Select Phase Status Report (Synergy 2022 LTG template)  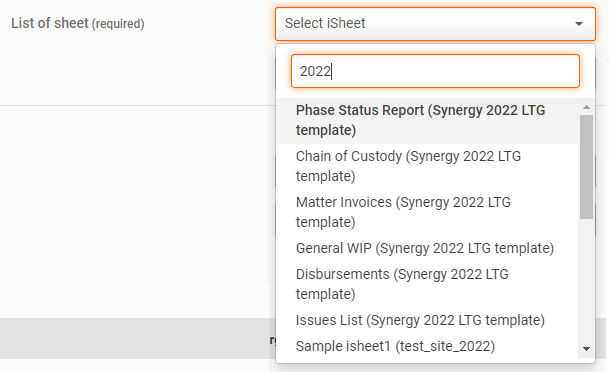tap(427, 120)
